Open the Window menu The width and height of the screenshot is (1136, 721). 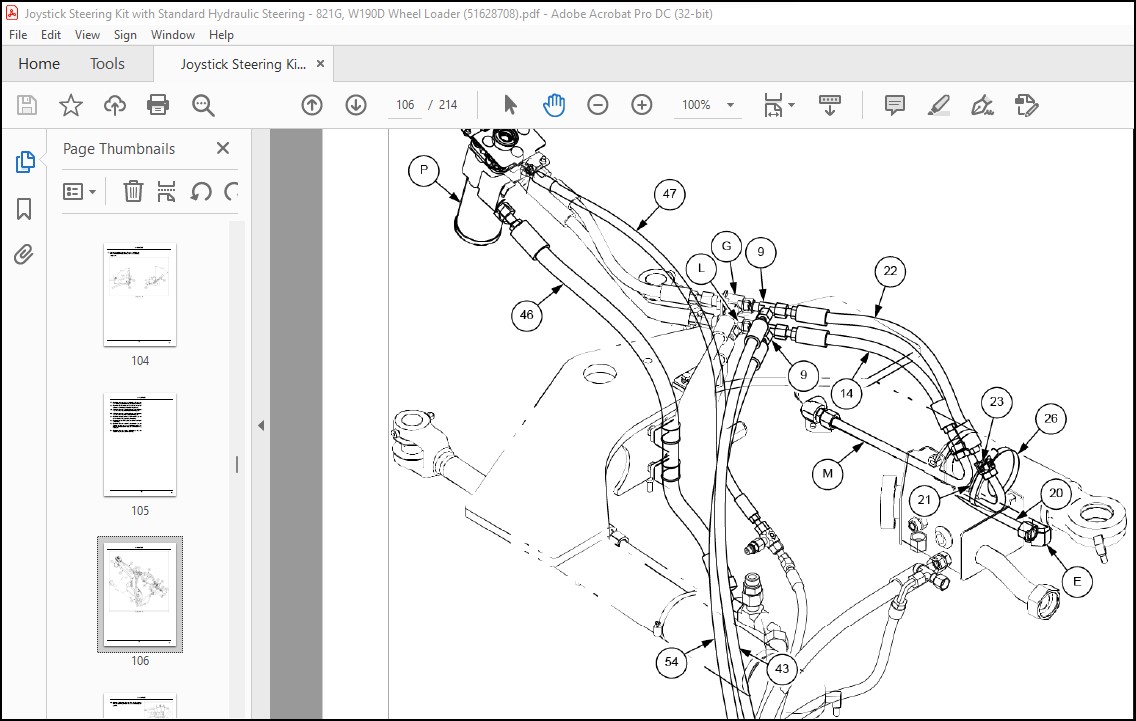point(172,35)
